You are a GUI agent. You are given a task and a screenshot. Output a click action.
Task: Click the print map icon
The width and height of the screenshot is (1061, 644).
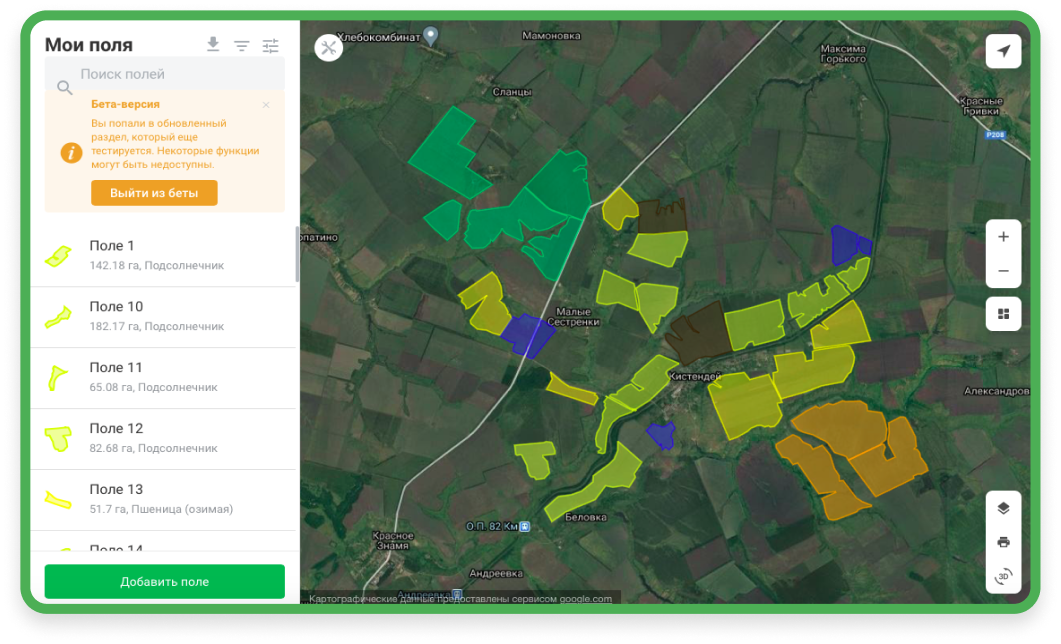point(1003,543)
